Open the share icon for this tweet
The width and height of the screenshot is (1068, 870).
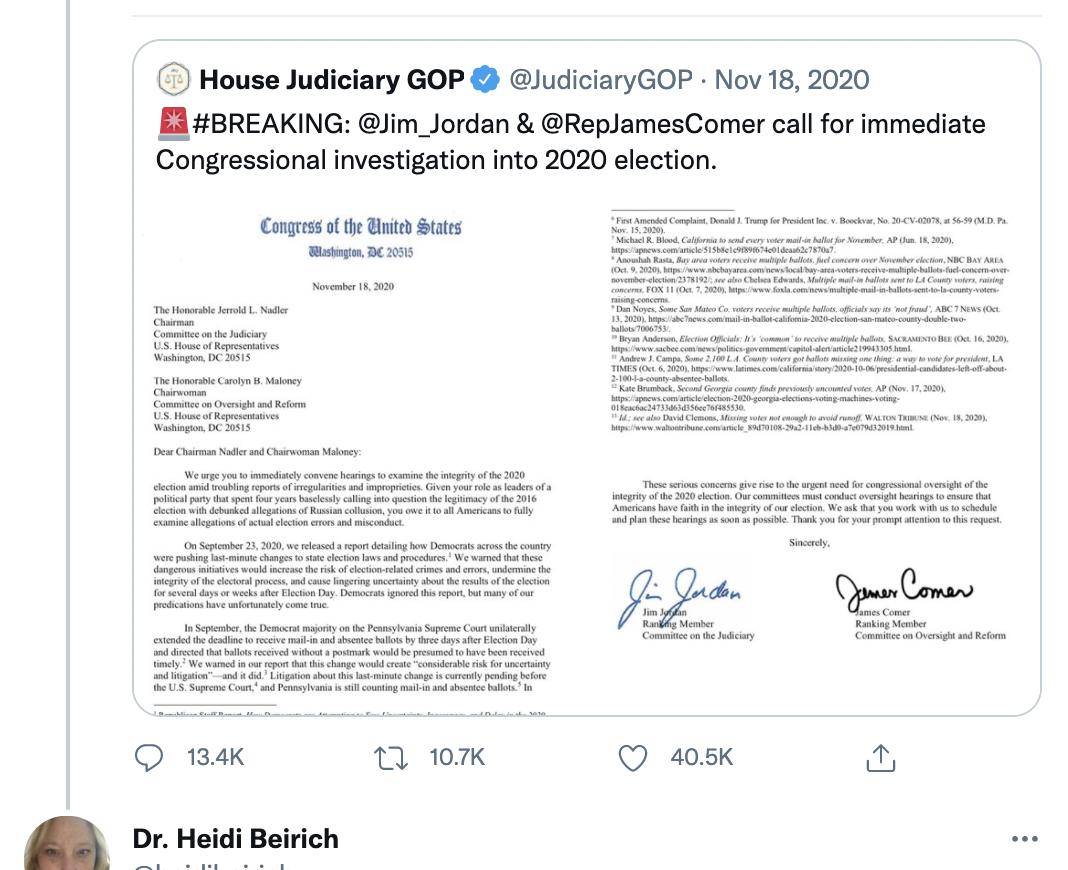click(x=880, y=758)
